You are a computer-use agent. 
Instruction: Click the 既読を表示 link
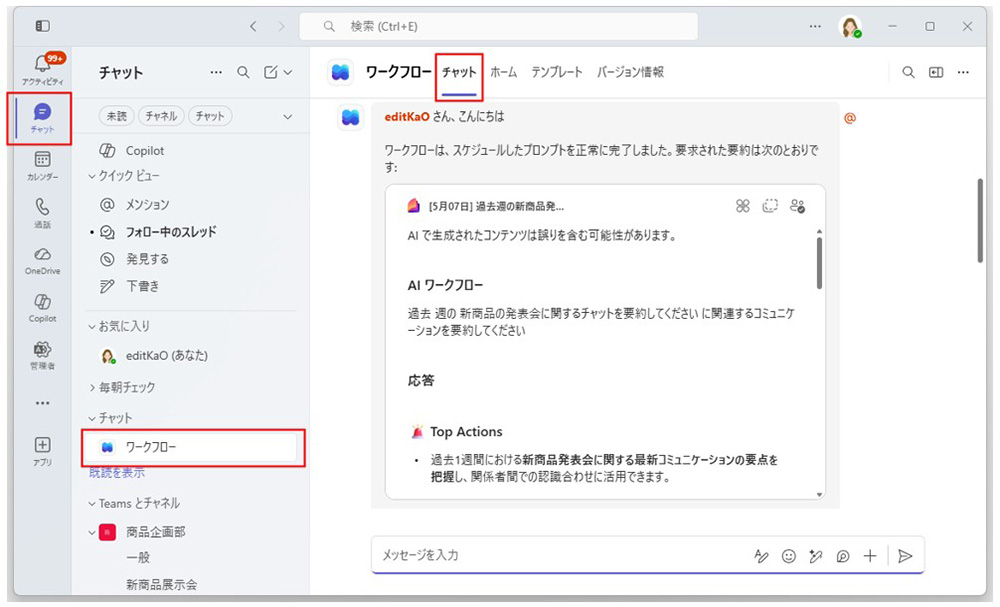point(117,472)
